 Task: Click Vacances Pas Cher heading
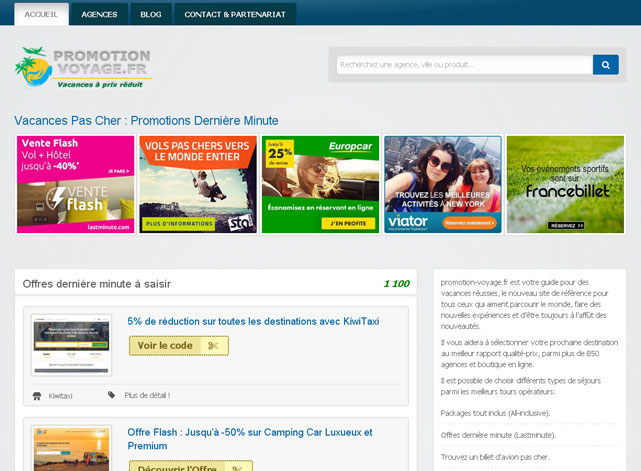pos(146,121)
